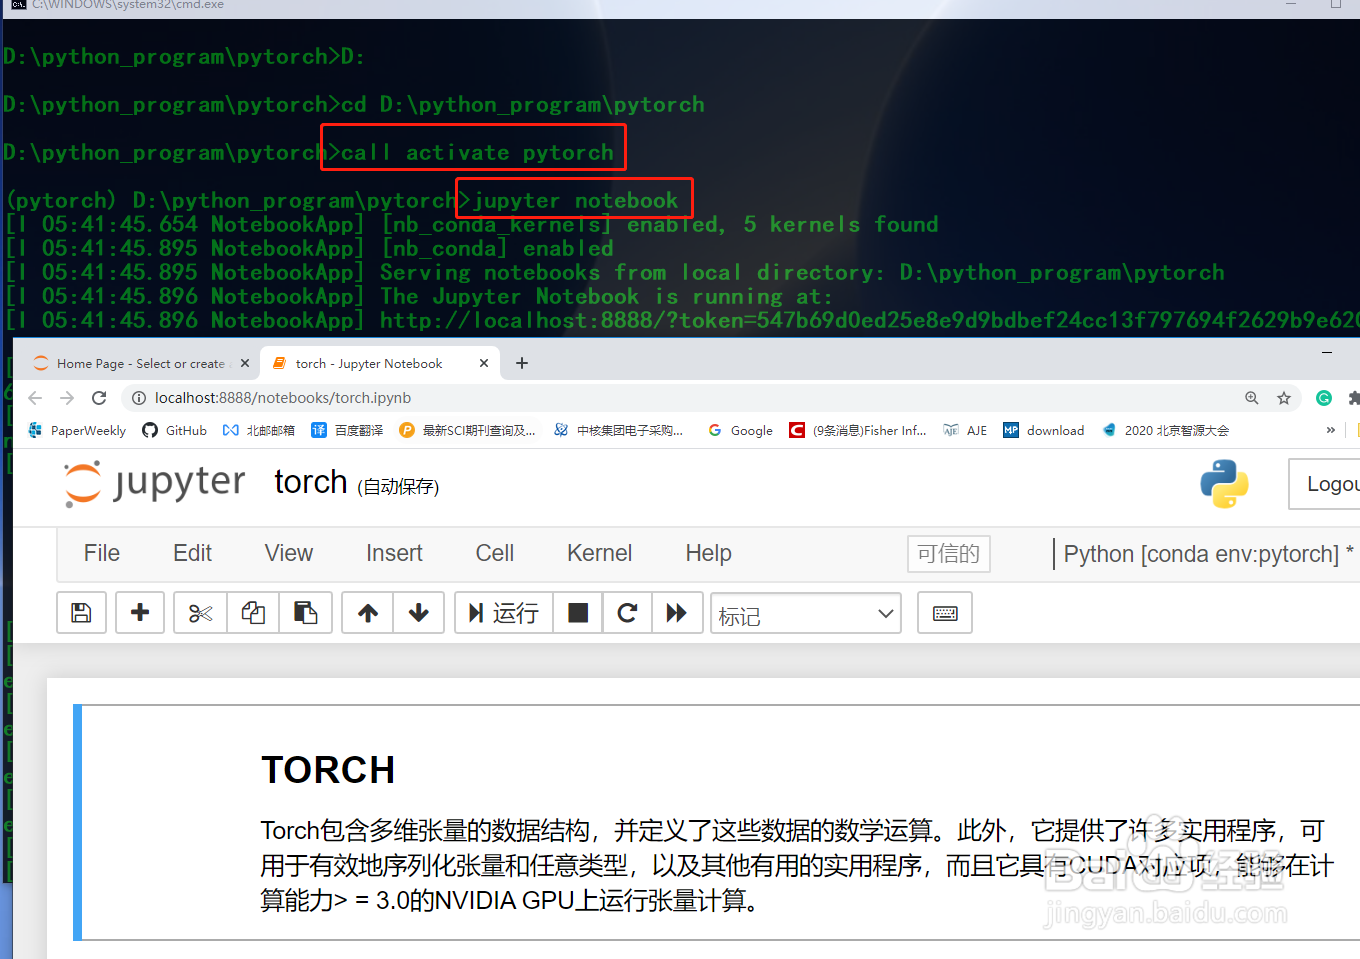1360x959 pixels.
Task: Open the Help menu in Jupyter
Action: coord(708,553)
